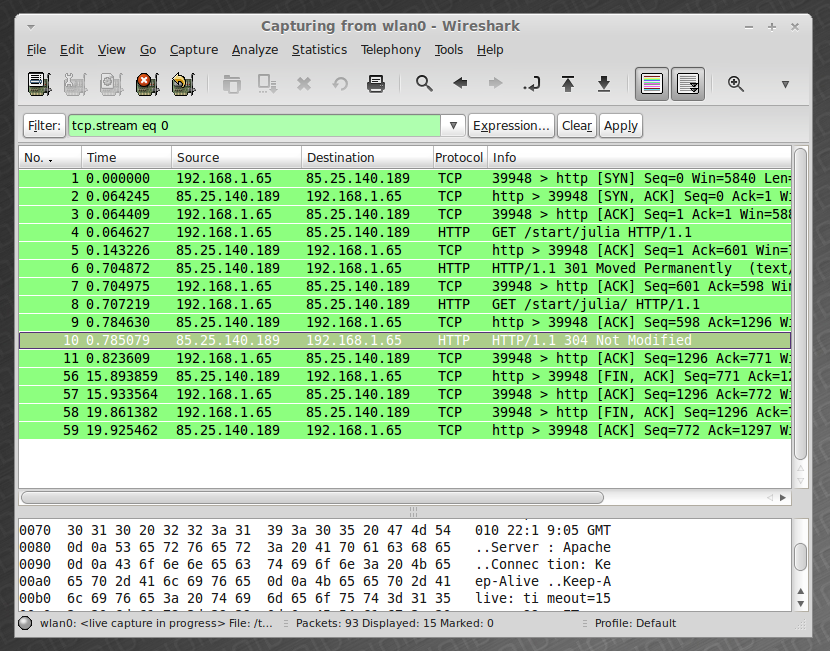
Task: Open the Edit menu
Action: pyautogui.click(x=71, y=50)
